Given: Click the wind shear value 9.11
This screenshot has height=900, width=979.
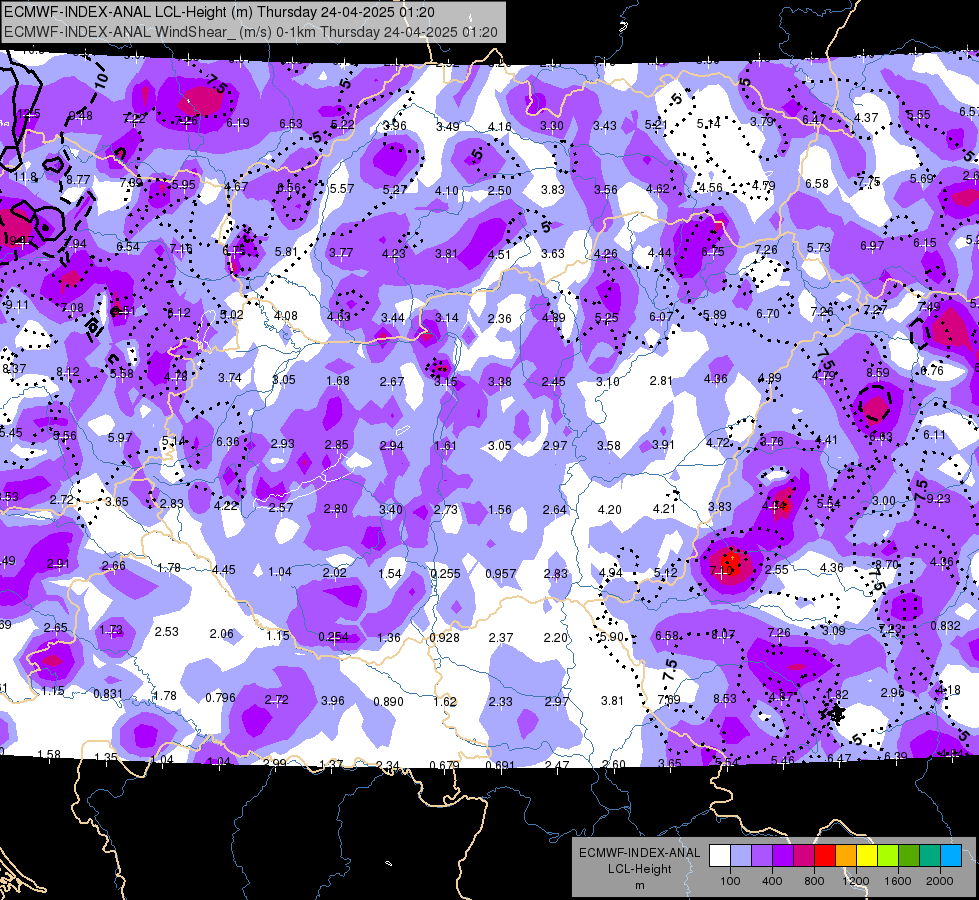Looking at the screenshot, I should tap(17, 305).
